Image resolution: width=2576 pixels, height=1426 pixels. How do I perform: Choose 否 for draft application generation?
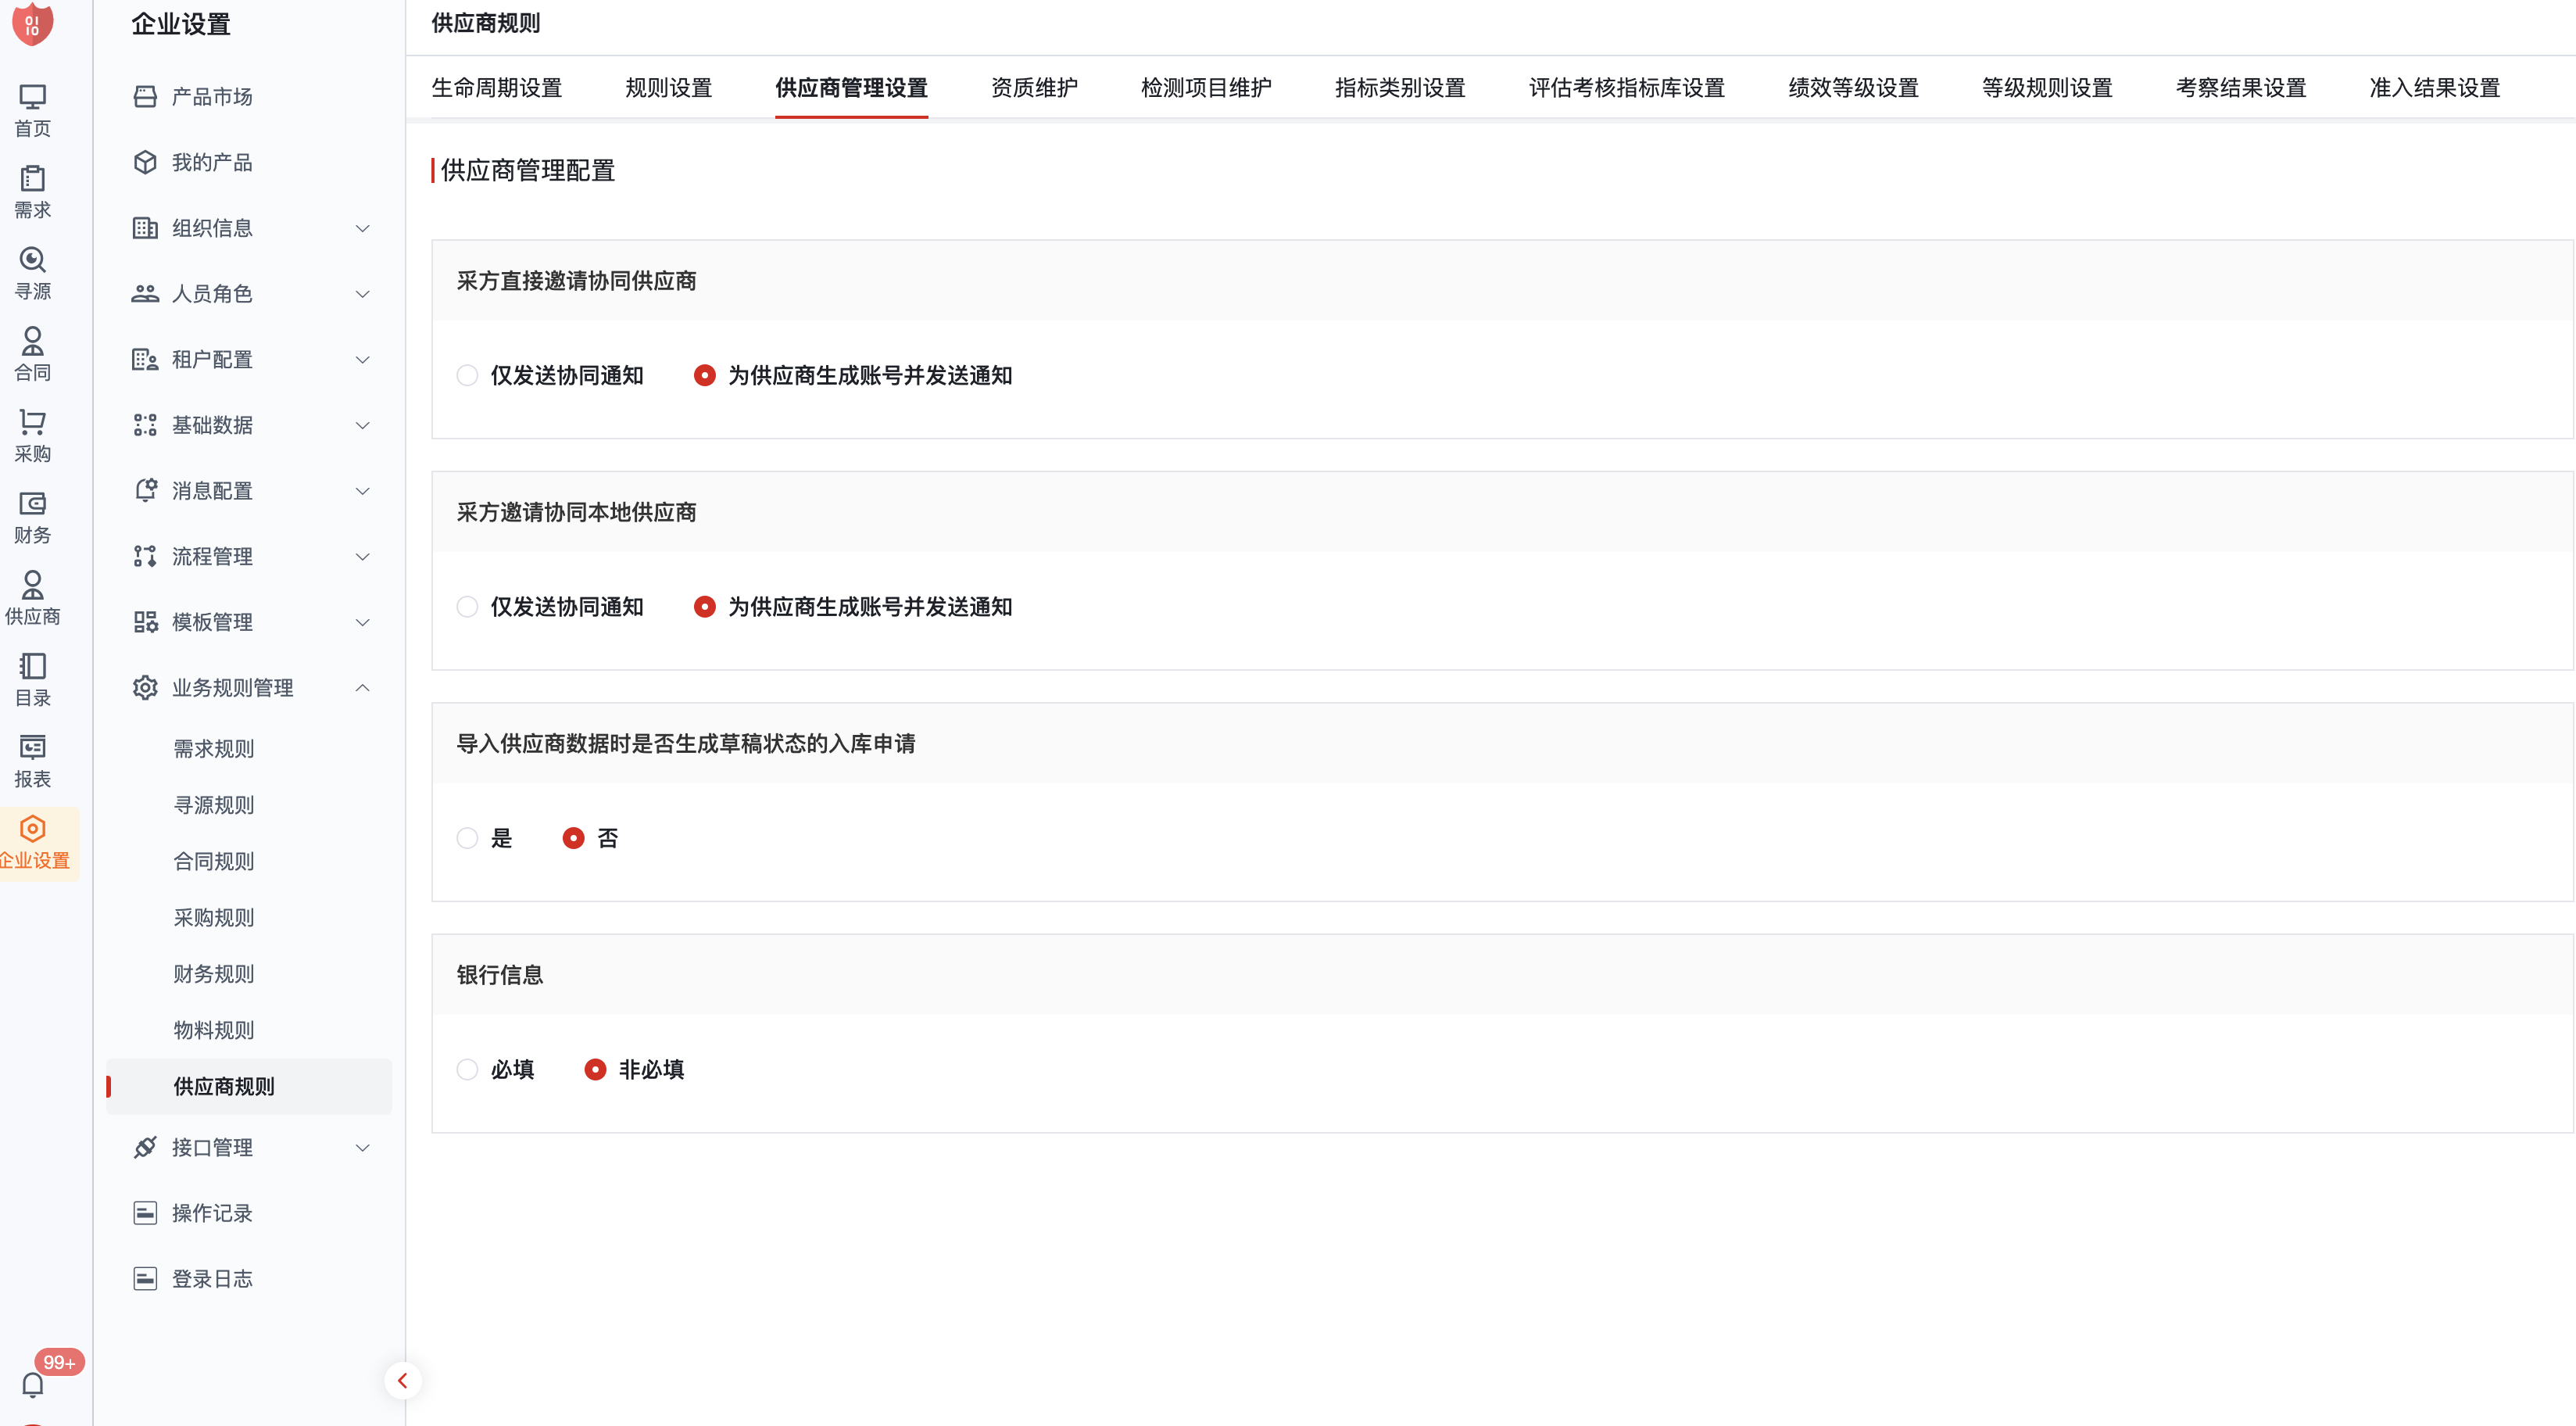pos(573,838)
